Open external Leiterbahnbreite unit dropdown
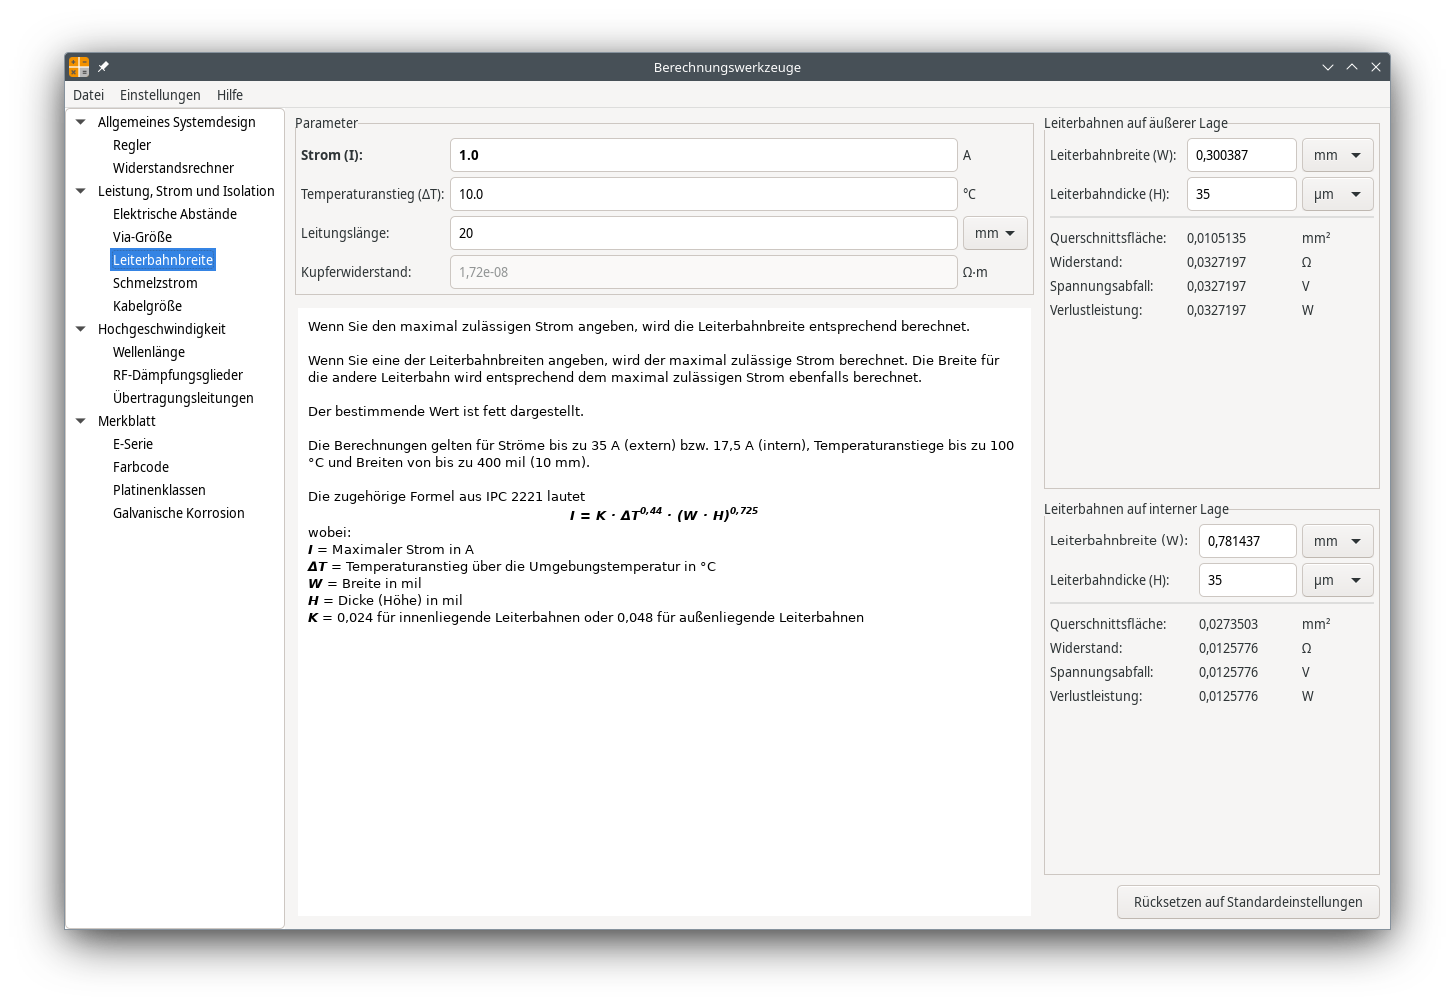 point(1337,155)
